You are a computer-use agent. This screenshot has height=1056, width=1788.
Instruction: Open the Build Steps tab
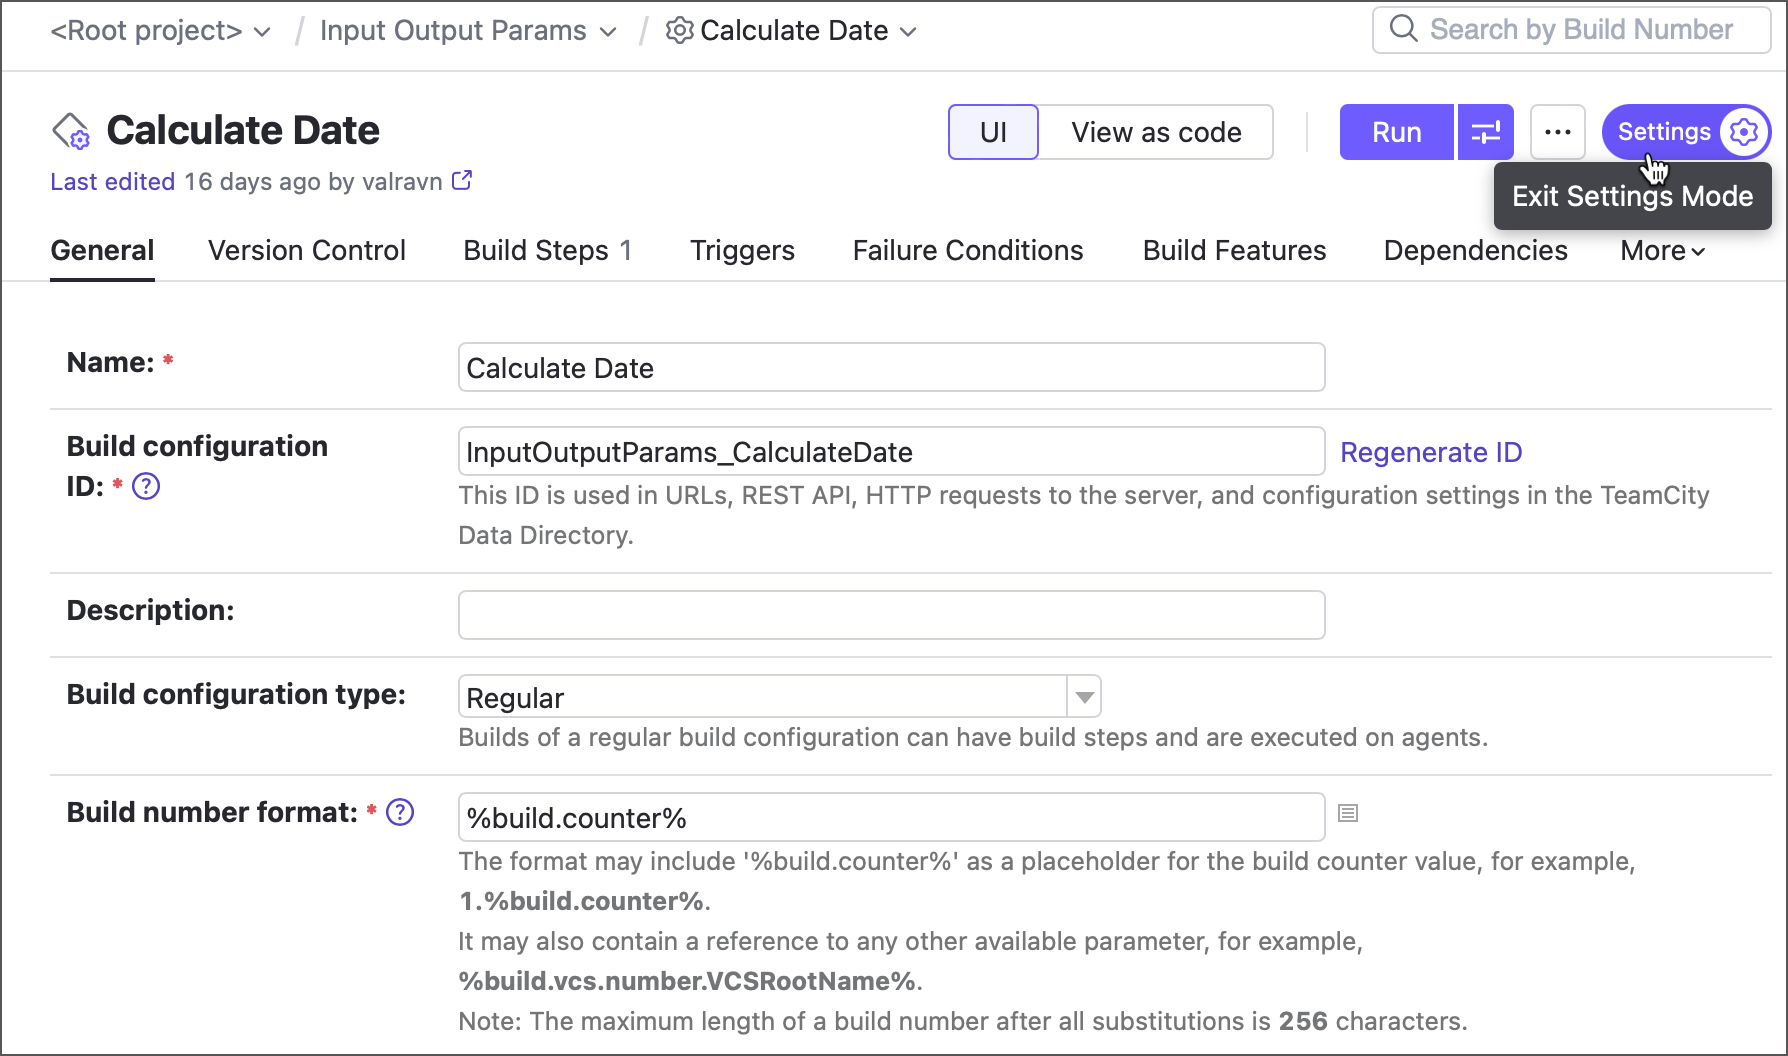(x=547, y=251)
